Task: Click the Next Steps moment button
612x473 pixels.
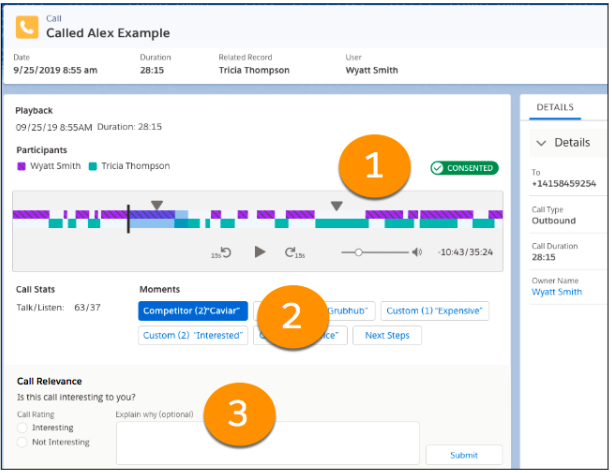Action: tap(387, 335)
